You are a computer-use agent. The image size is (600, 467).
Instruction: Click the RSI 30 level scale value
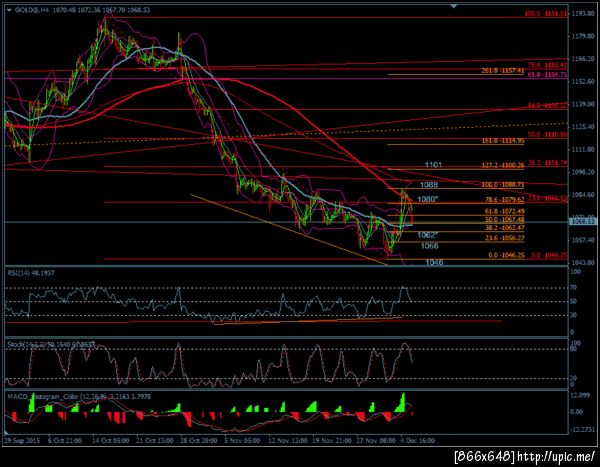[573, 315]
